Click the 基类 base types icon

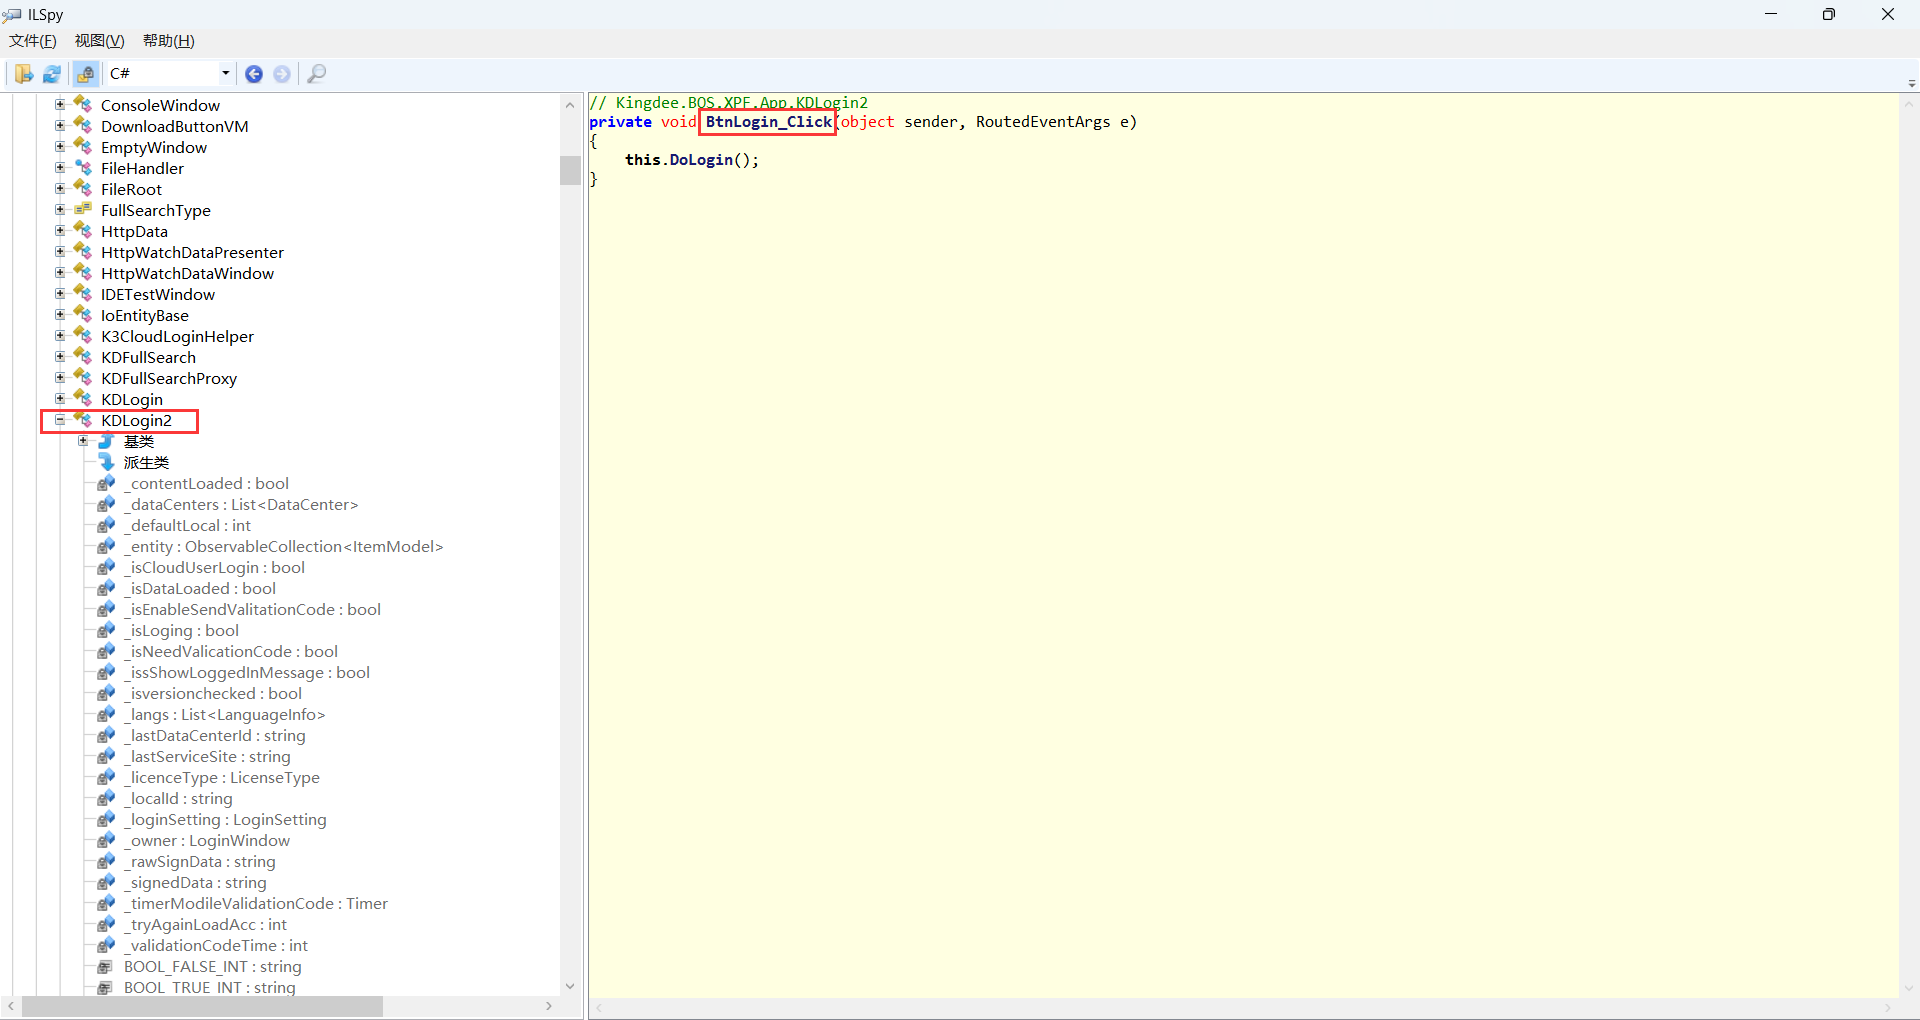[x=106, y=441]
